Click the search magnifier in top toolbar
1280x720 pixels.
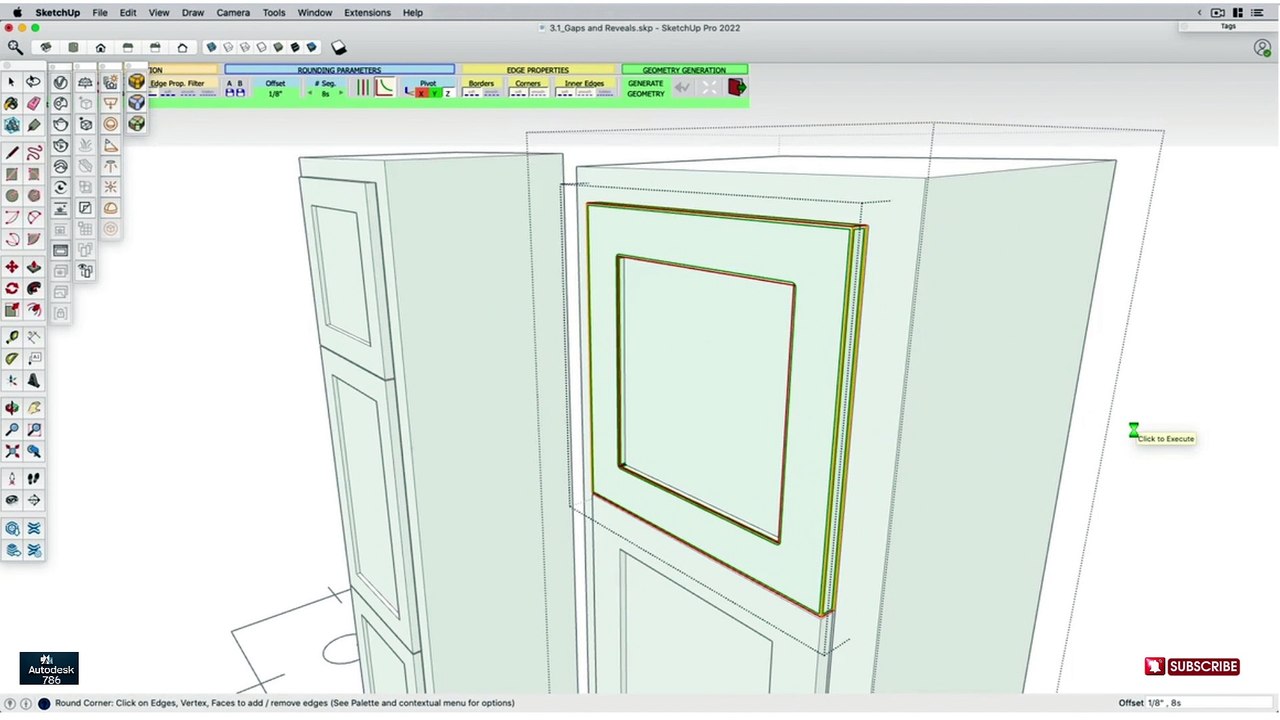pos(15,47)
